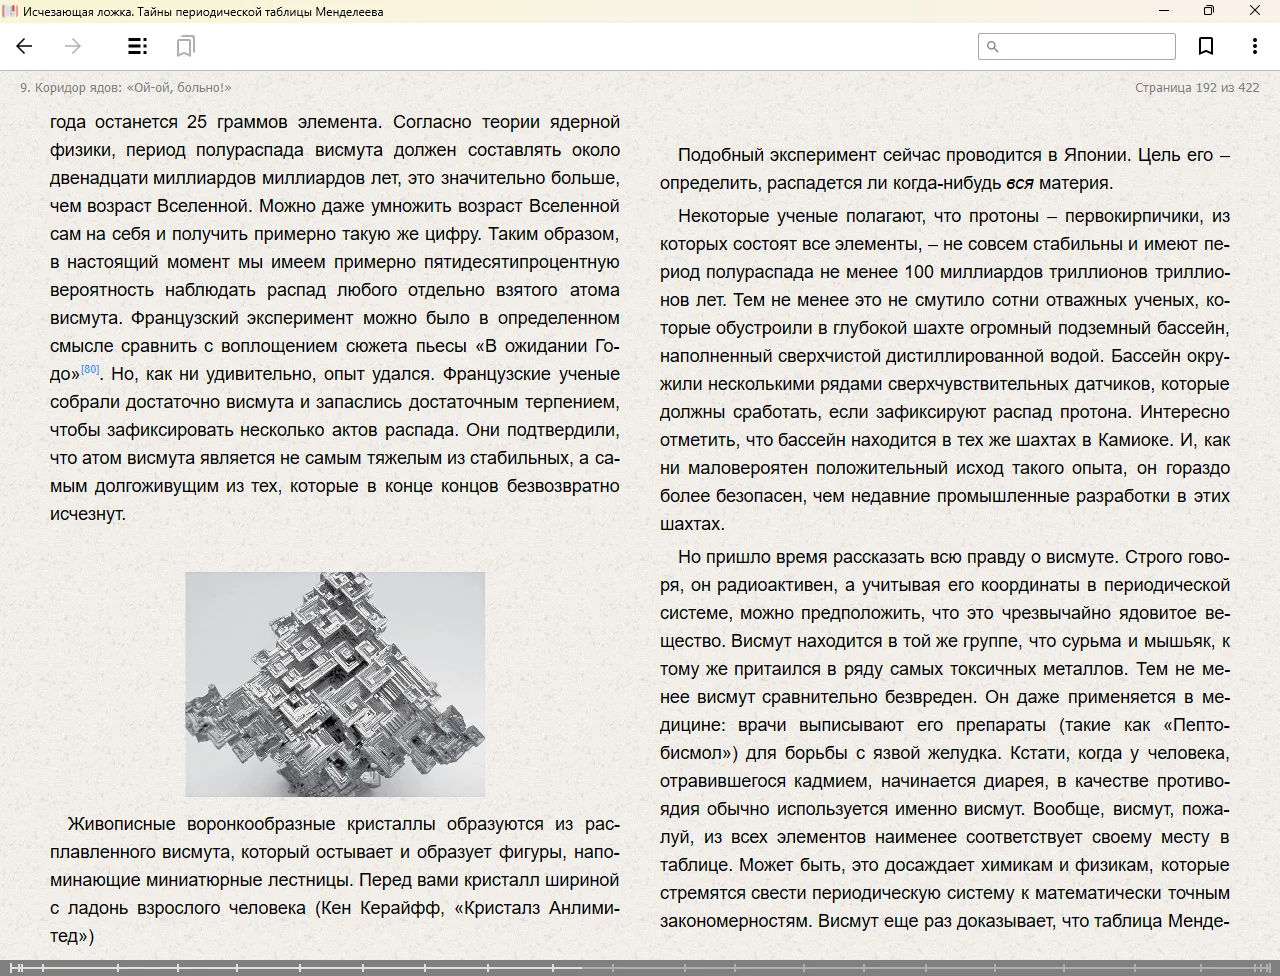
Task: Restore down the reader window
Action: click(x=1209, y=11)
